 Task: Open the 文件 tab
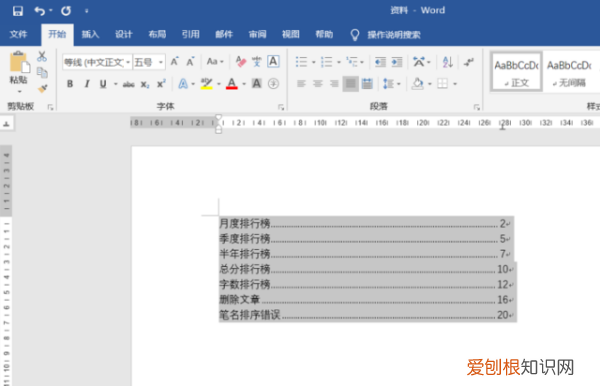(x=18, y=34)
